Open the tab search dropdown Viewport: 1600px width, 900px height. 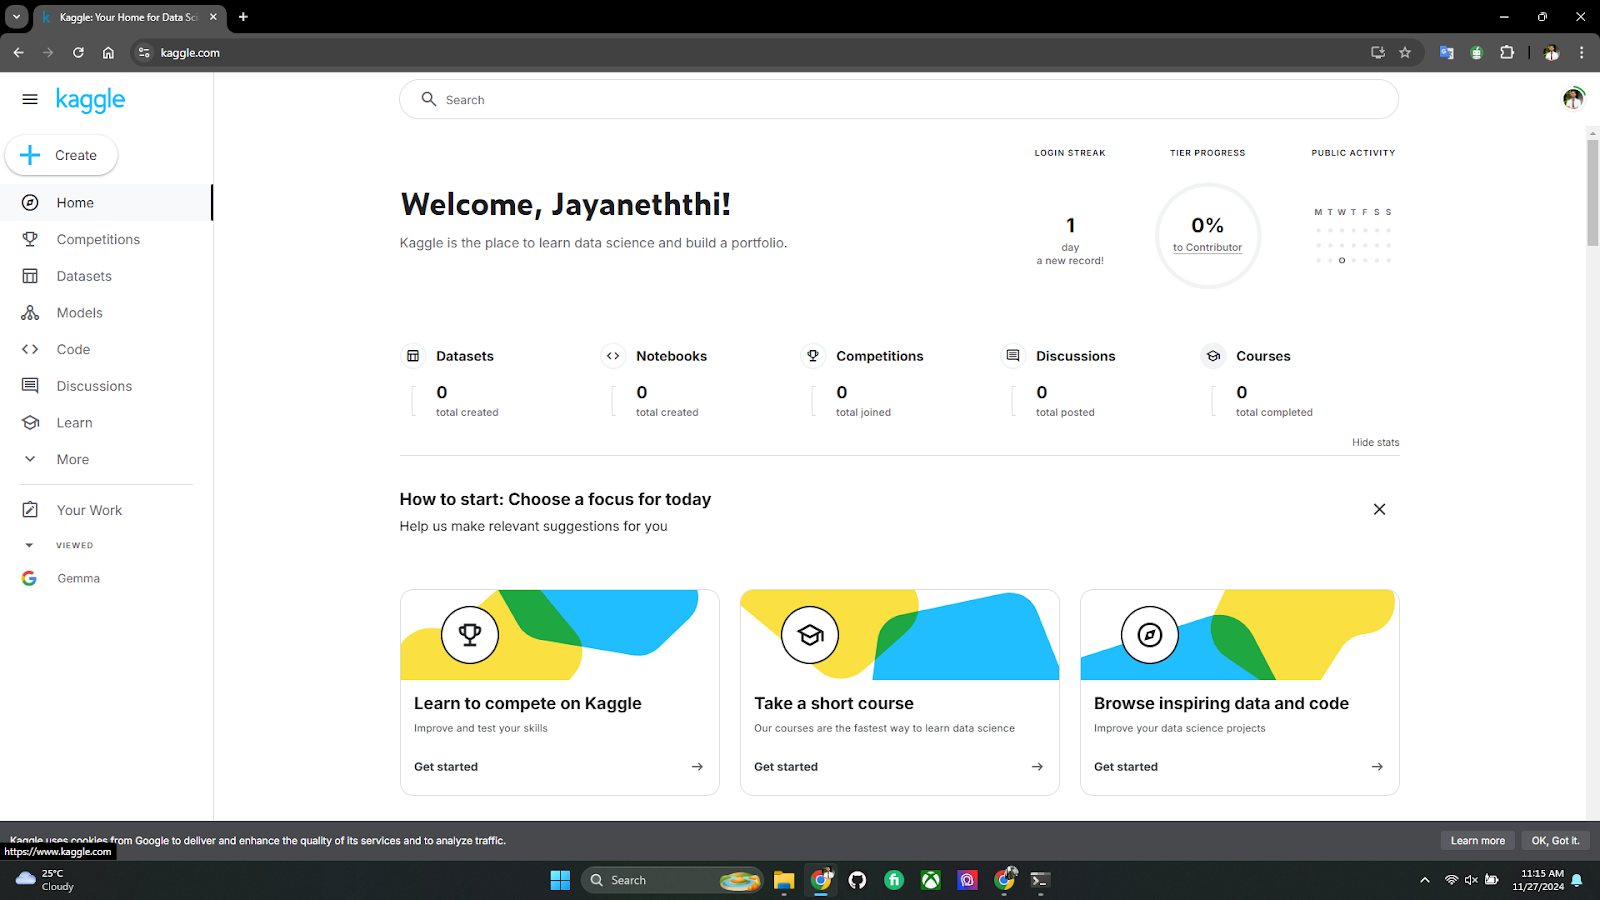click(x=16, y=17)
